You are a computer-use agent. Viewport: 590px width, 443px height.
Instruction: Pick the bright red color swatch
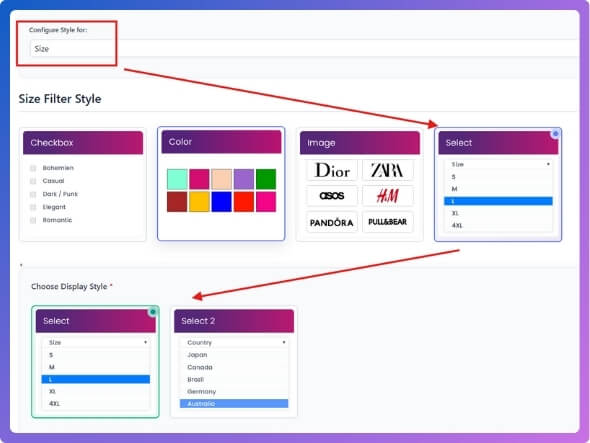pos(244,202)
